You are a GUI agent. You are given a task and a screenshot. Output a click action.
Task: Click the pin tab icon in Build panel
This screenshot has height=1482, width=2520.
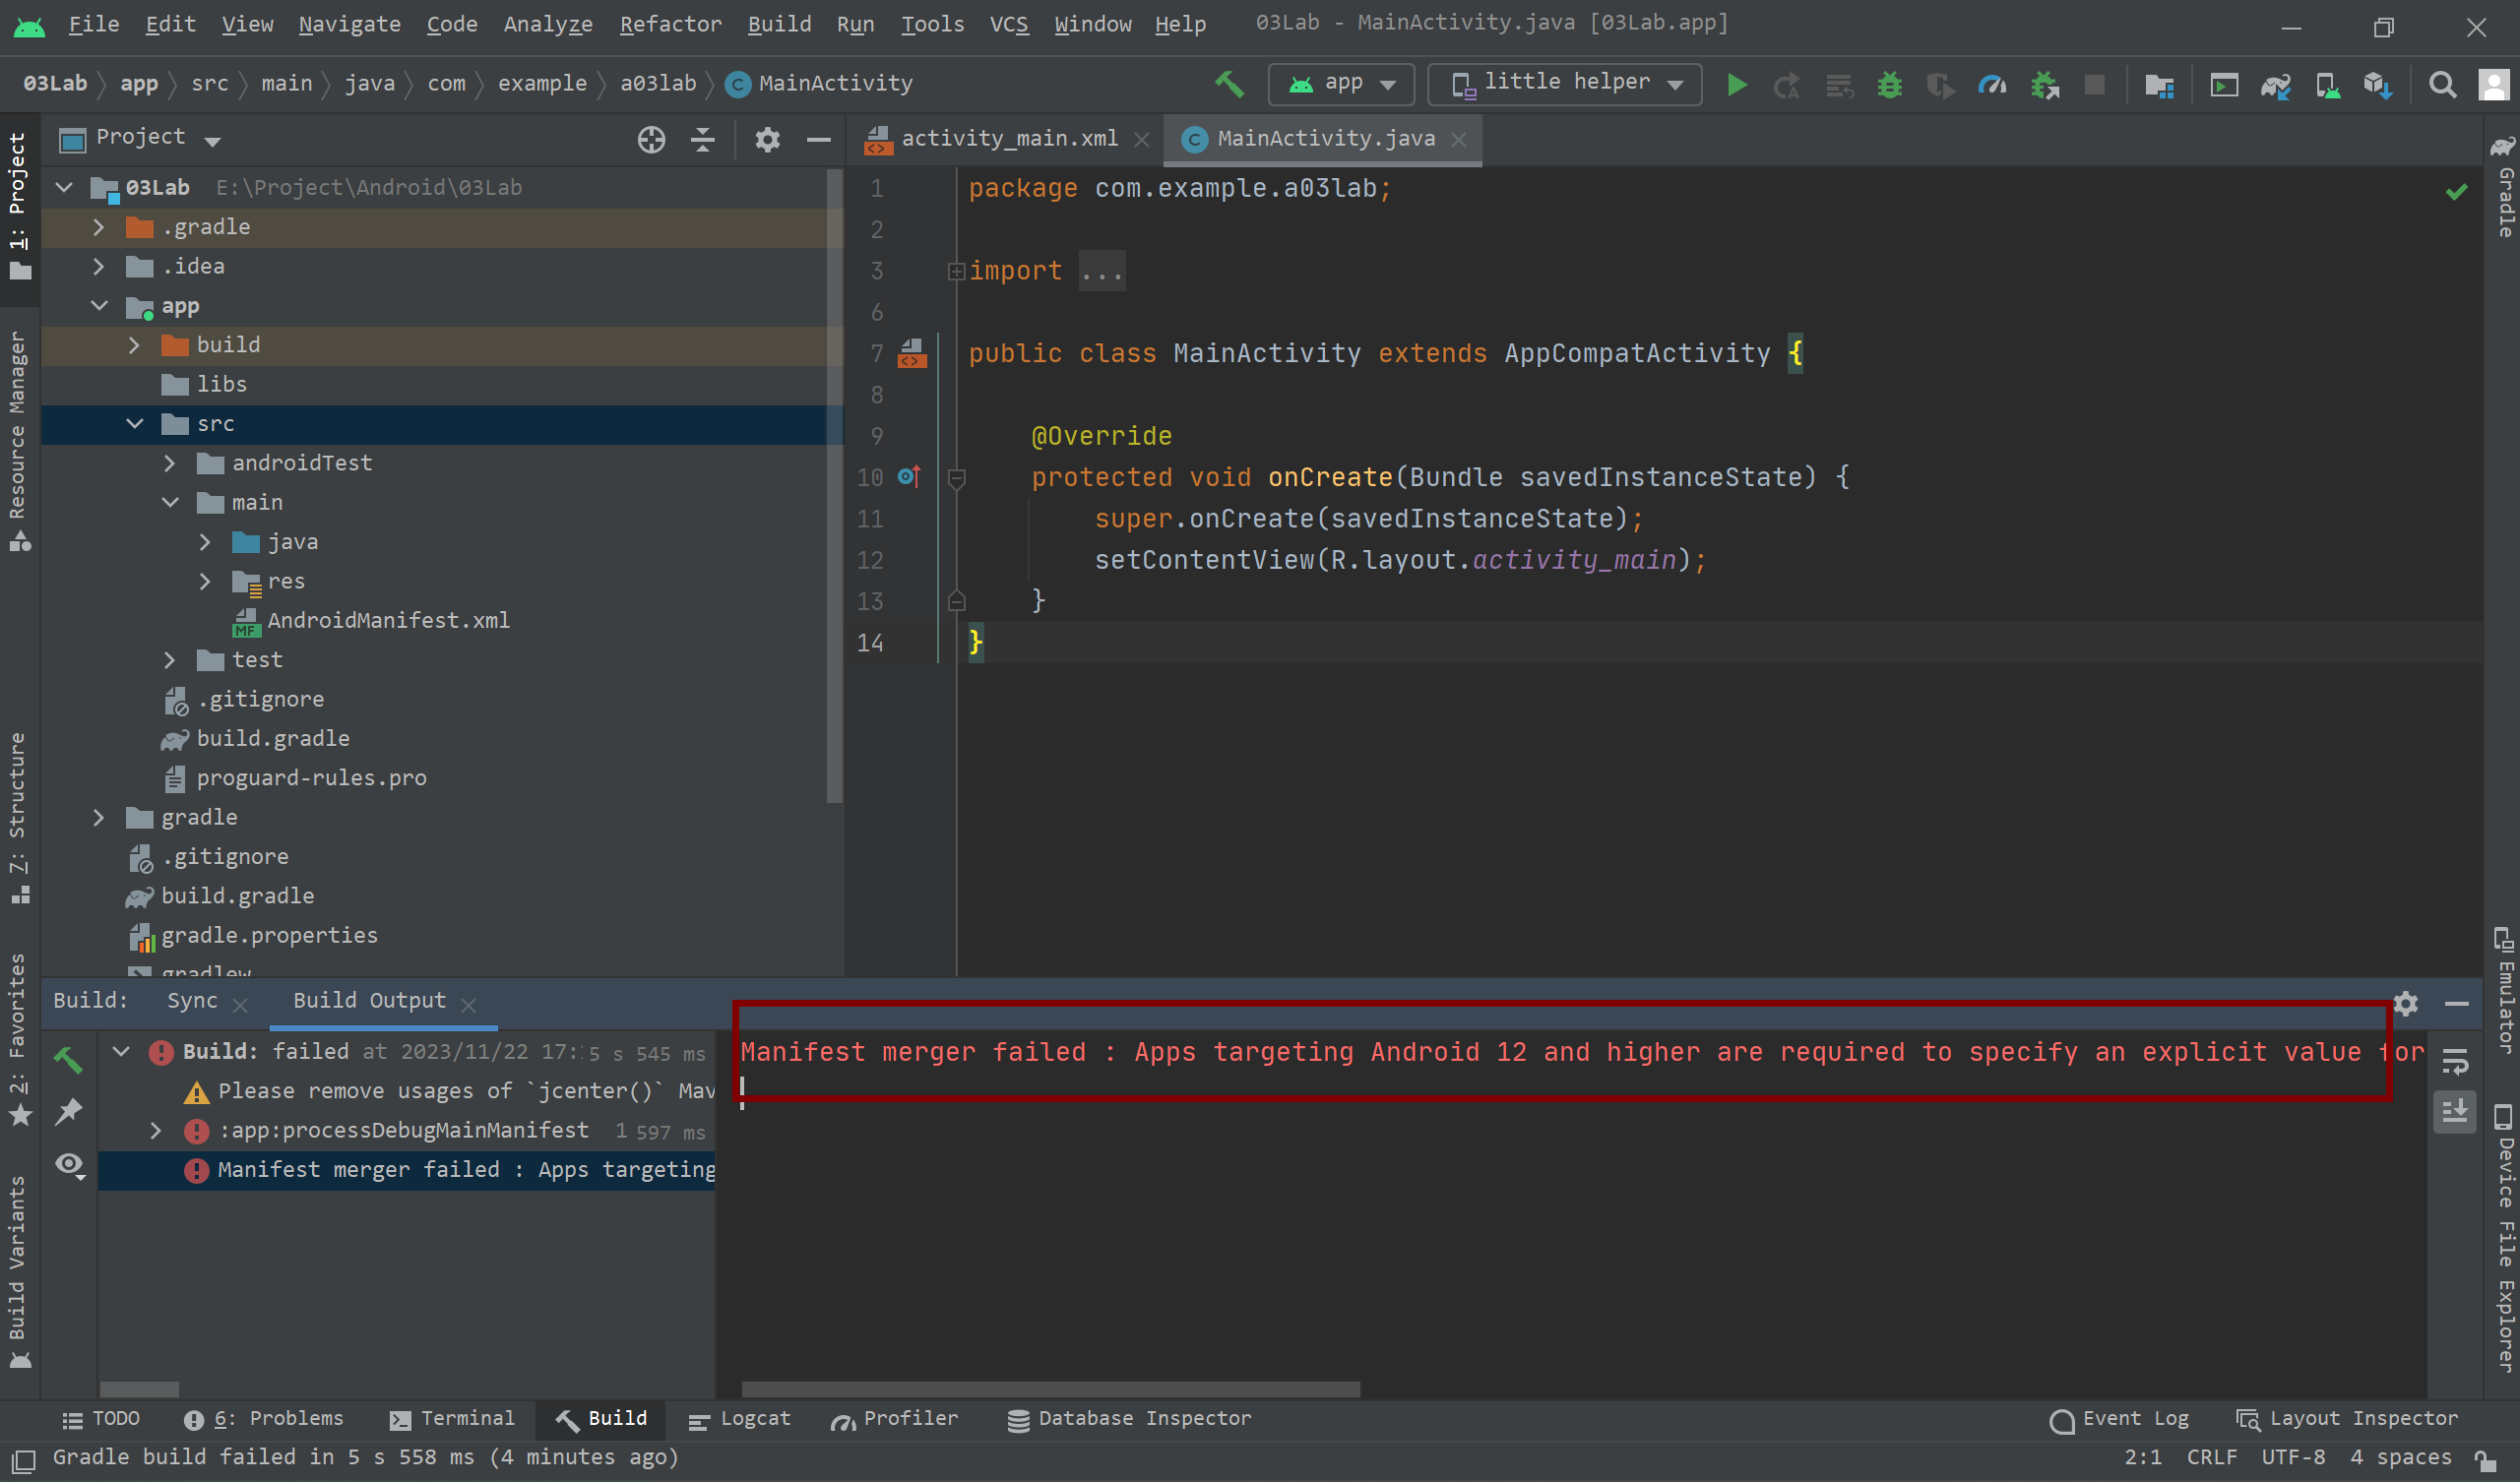[68, 1111]
